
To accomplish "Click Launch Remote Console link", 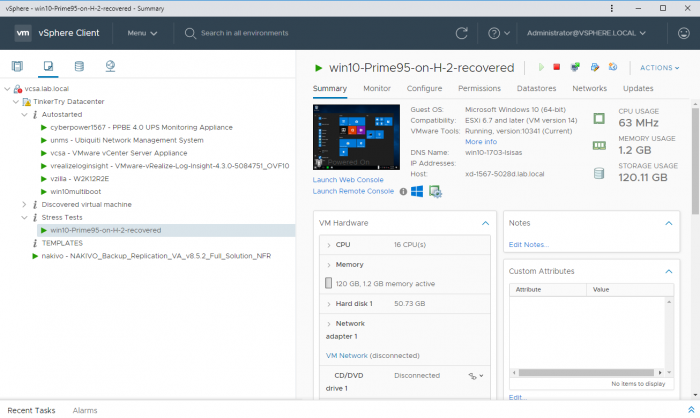I will 353,192.
